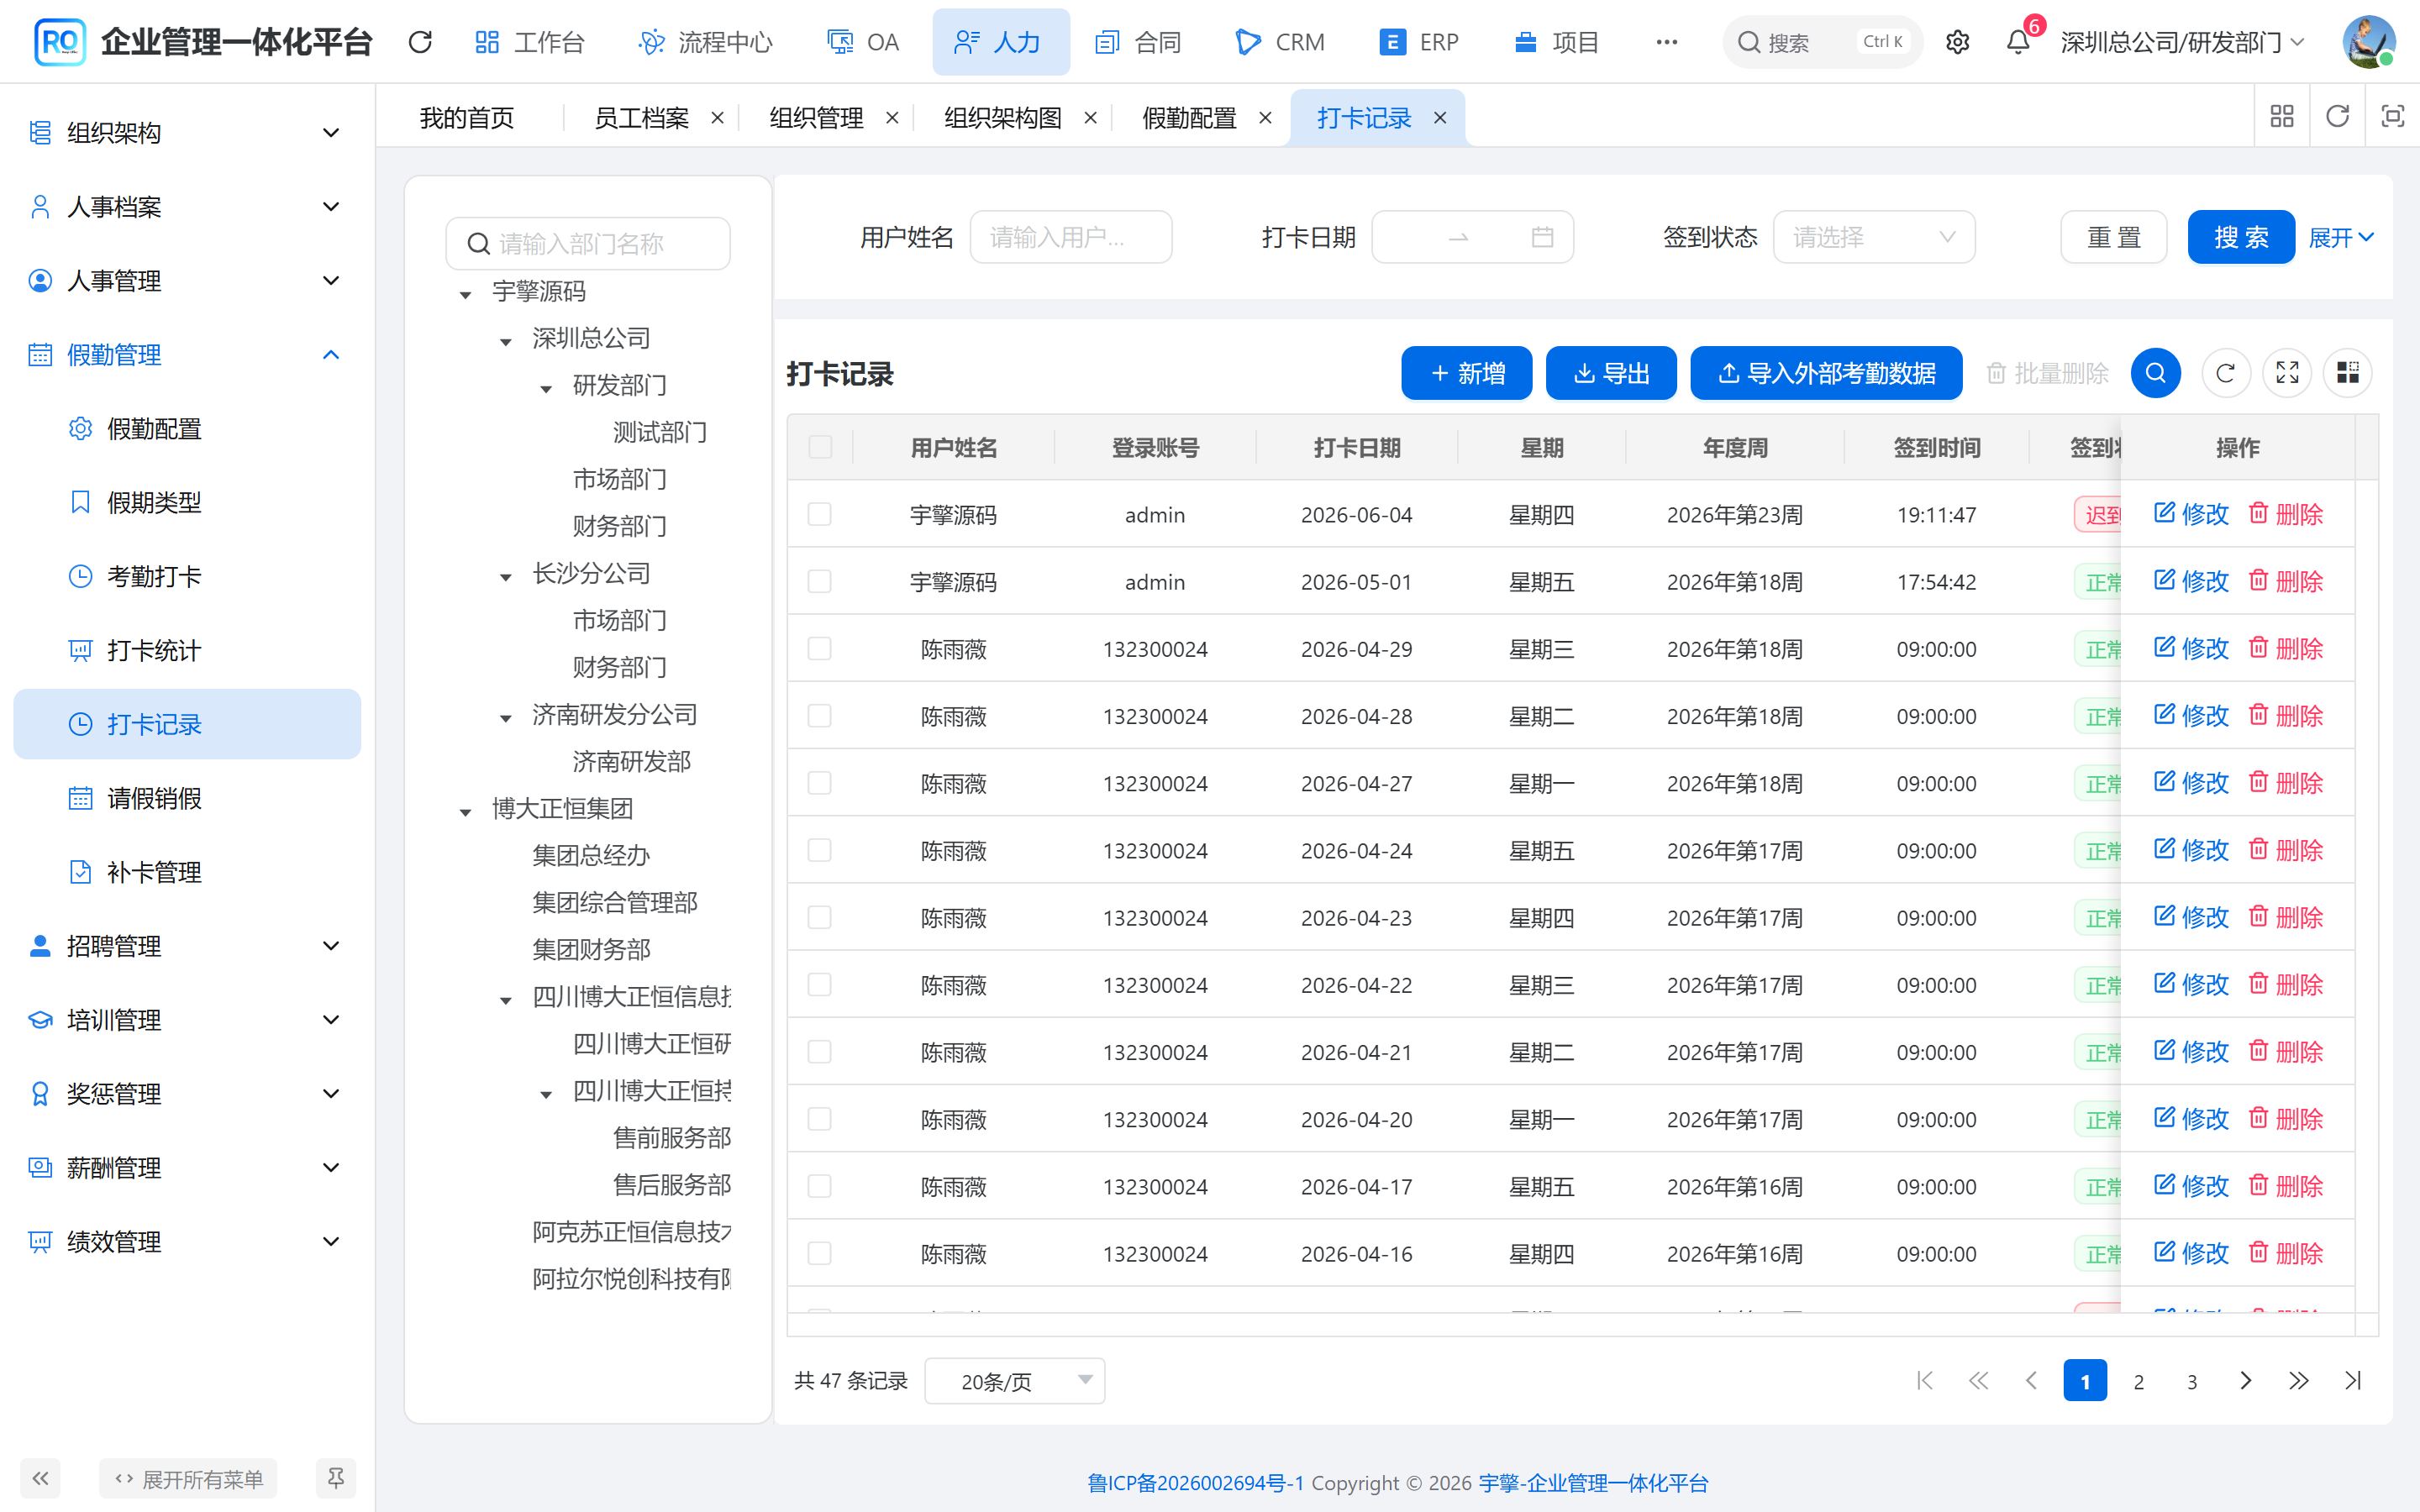Open column settings grid icon

tap(2347, 373)
